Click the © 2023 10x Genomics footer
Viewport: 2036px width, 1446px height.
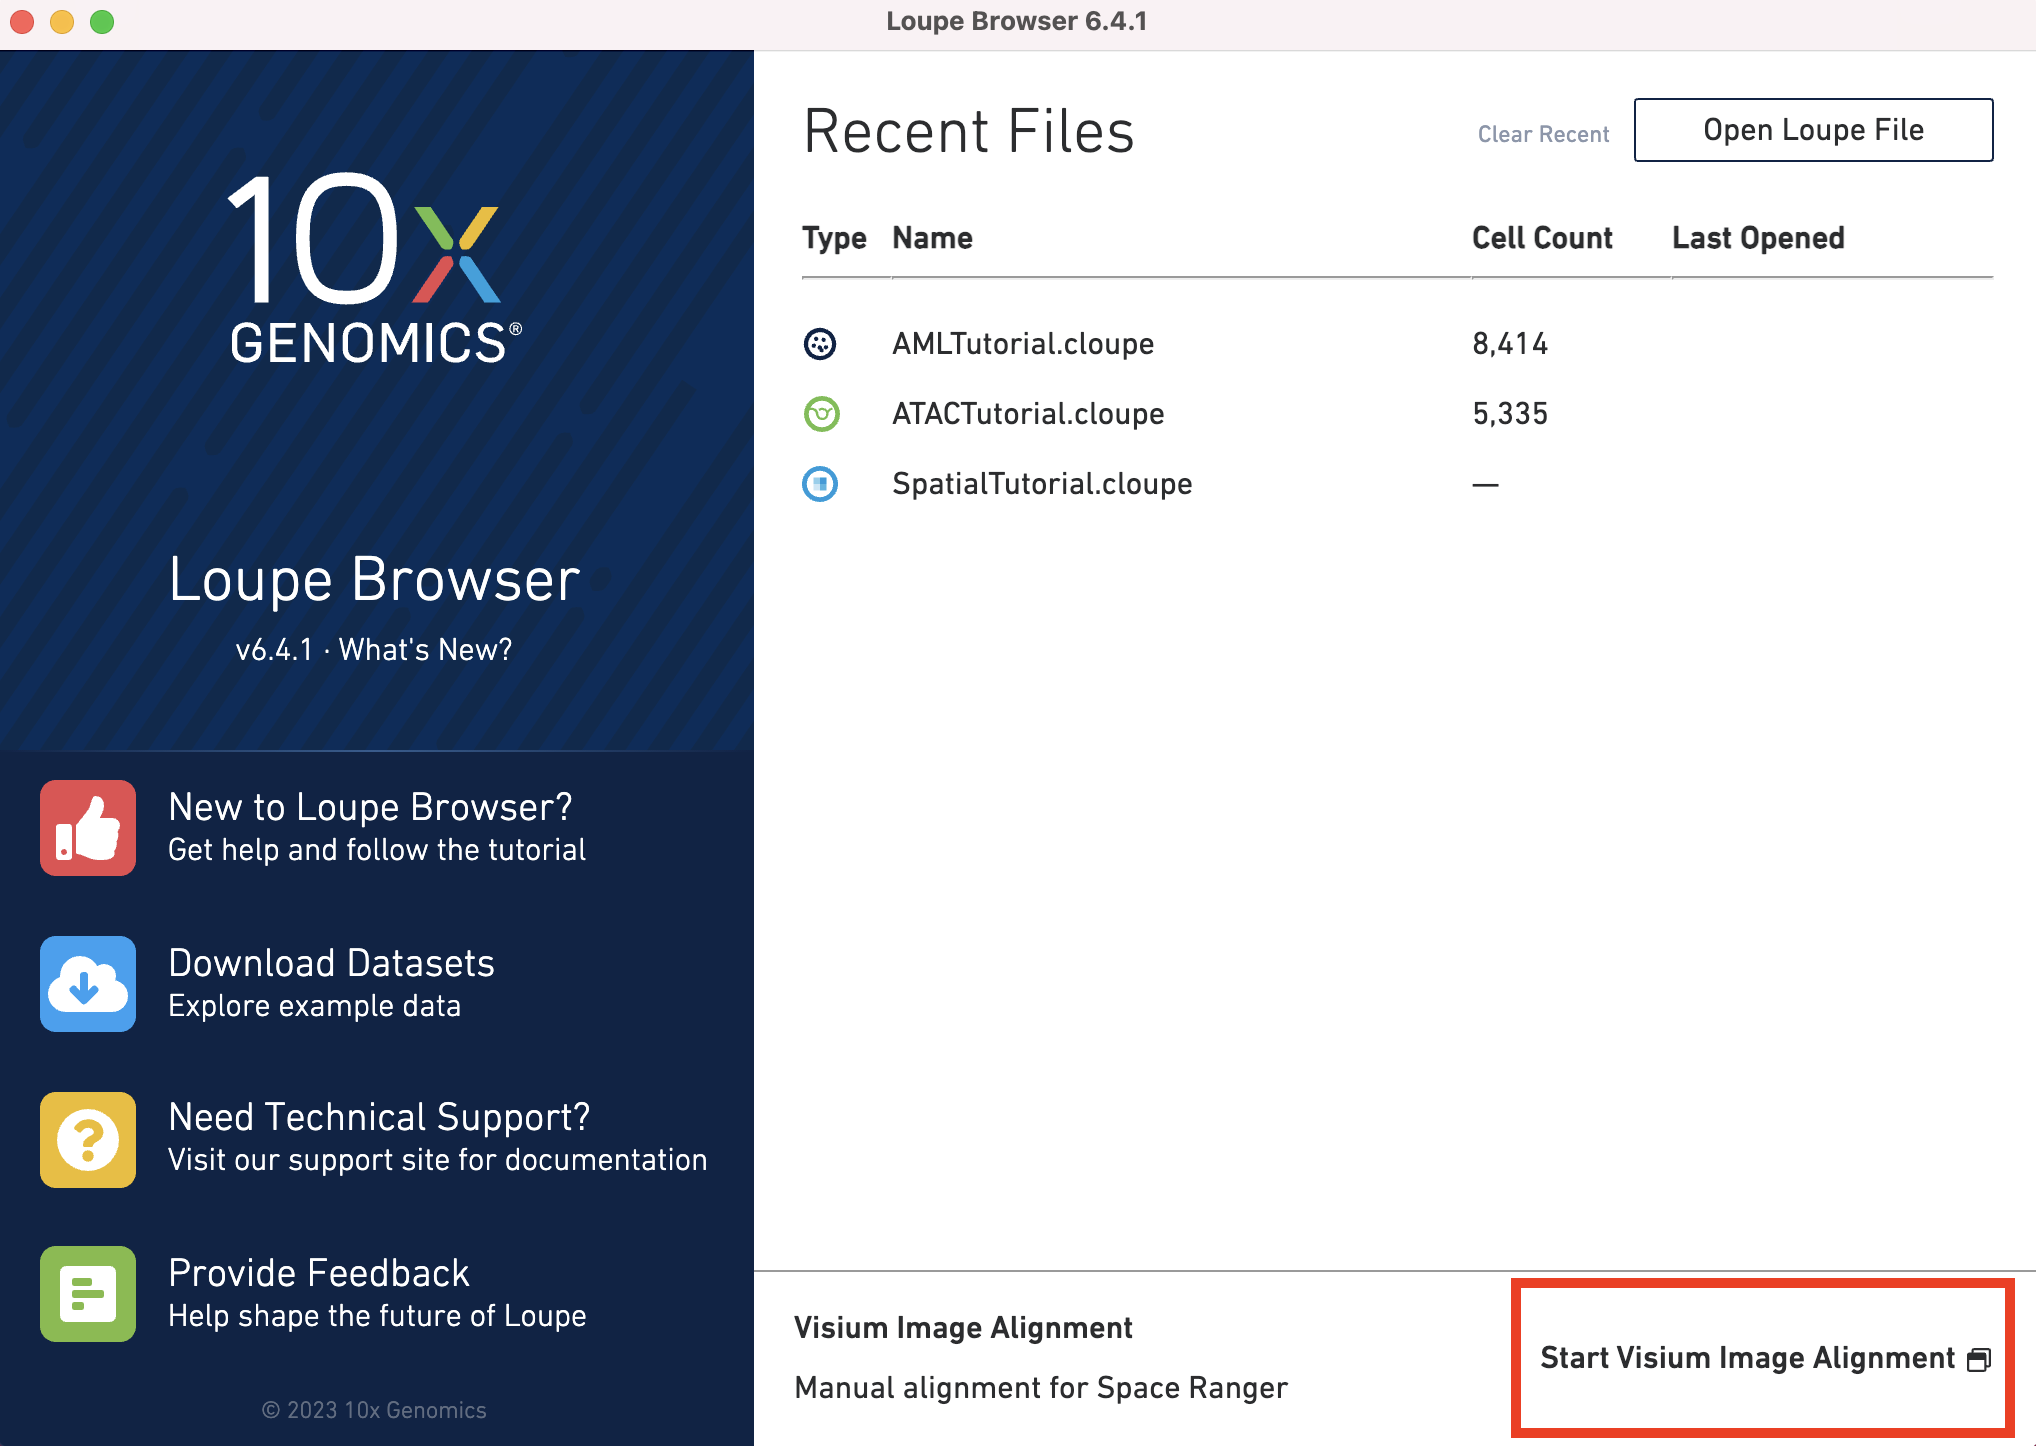374,1410
